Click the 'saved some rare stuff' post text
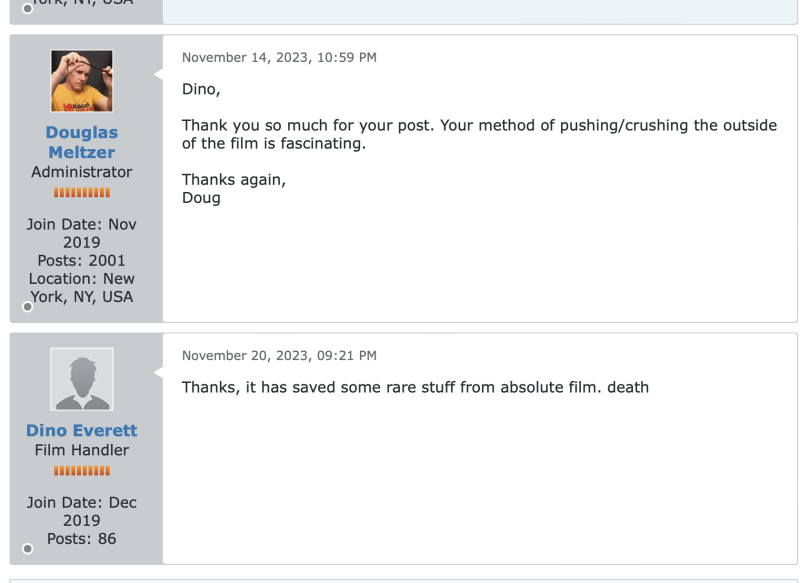800x583 pixels. pos(415,388)
